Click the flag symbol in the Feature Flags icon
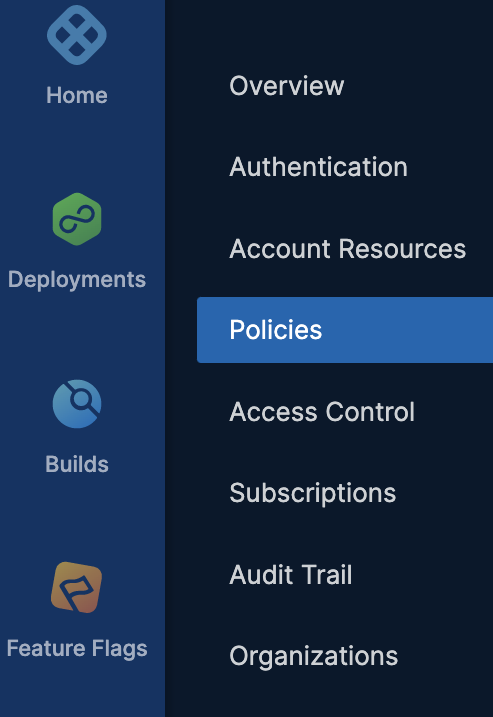 pyautogui.click(x=76, y=590)
